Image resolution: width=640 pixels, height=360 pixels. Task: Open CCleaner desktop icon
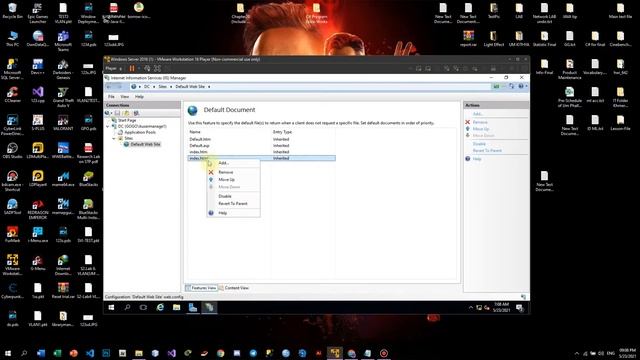click(12, 95)
